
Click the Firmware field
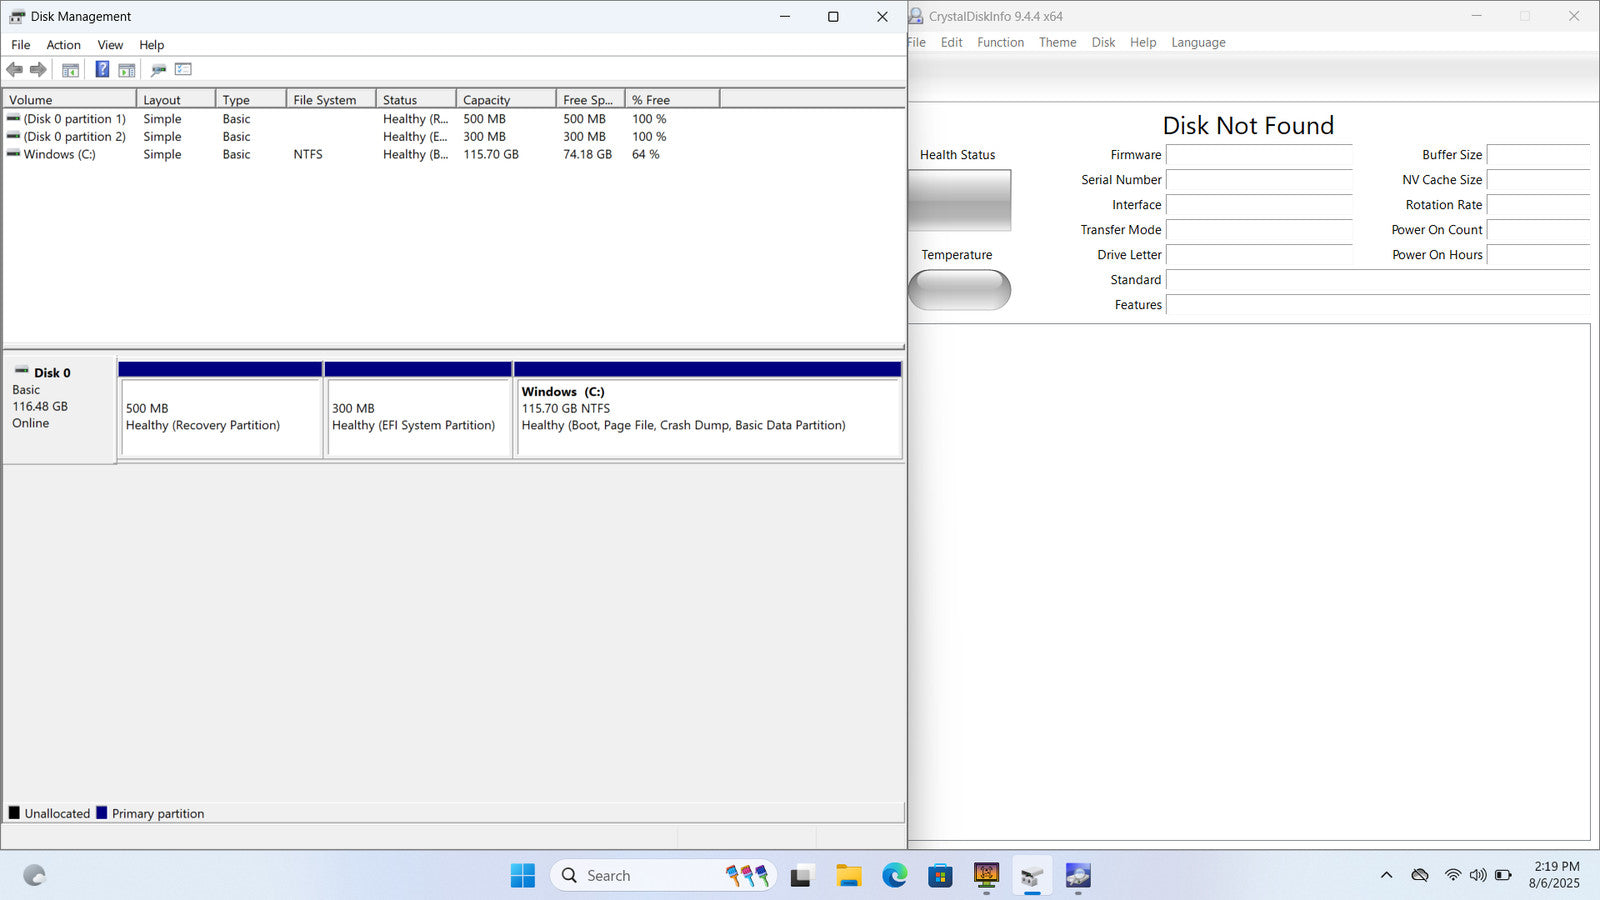coord(1259,155)
